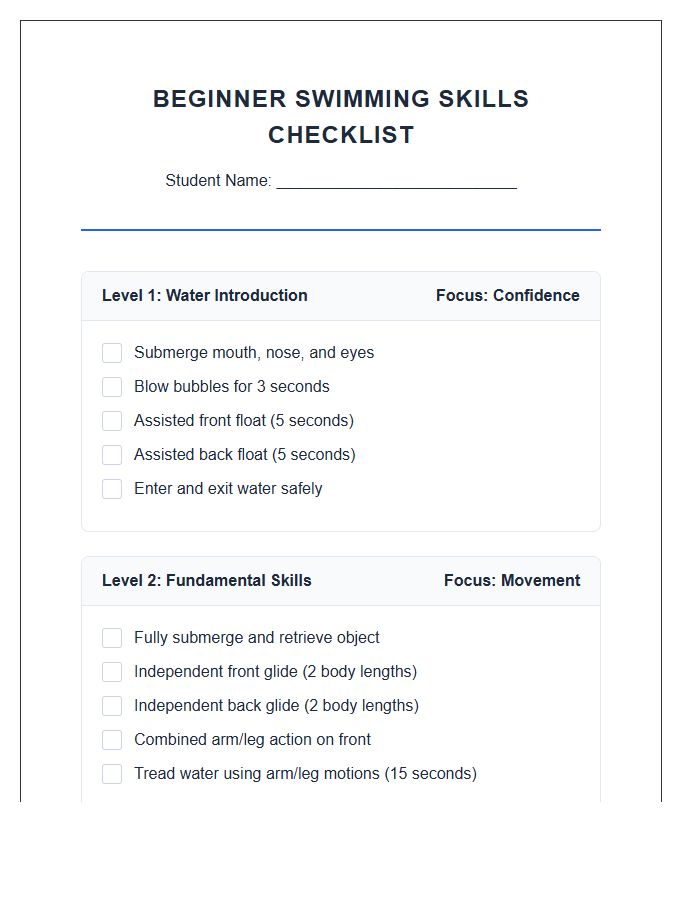Click 'Enter and exit water safely' text

point(228,489)
